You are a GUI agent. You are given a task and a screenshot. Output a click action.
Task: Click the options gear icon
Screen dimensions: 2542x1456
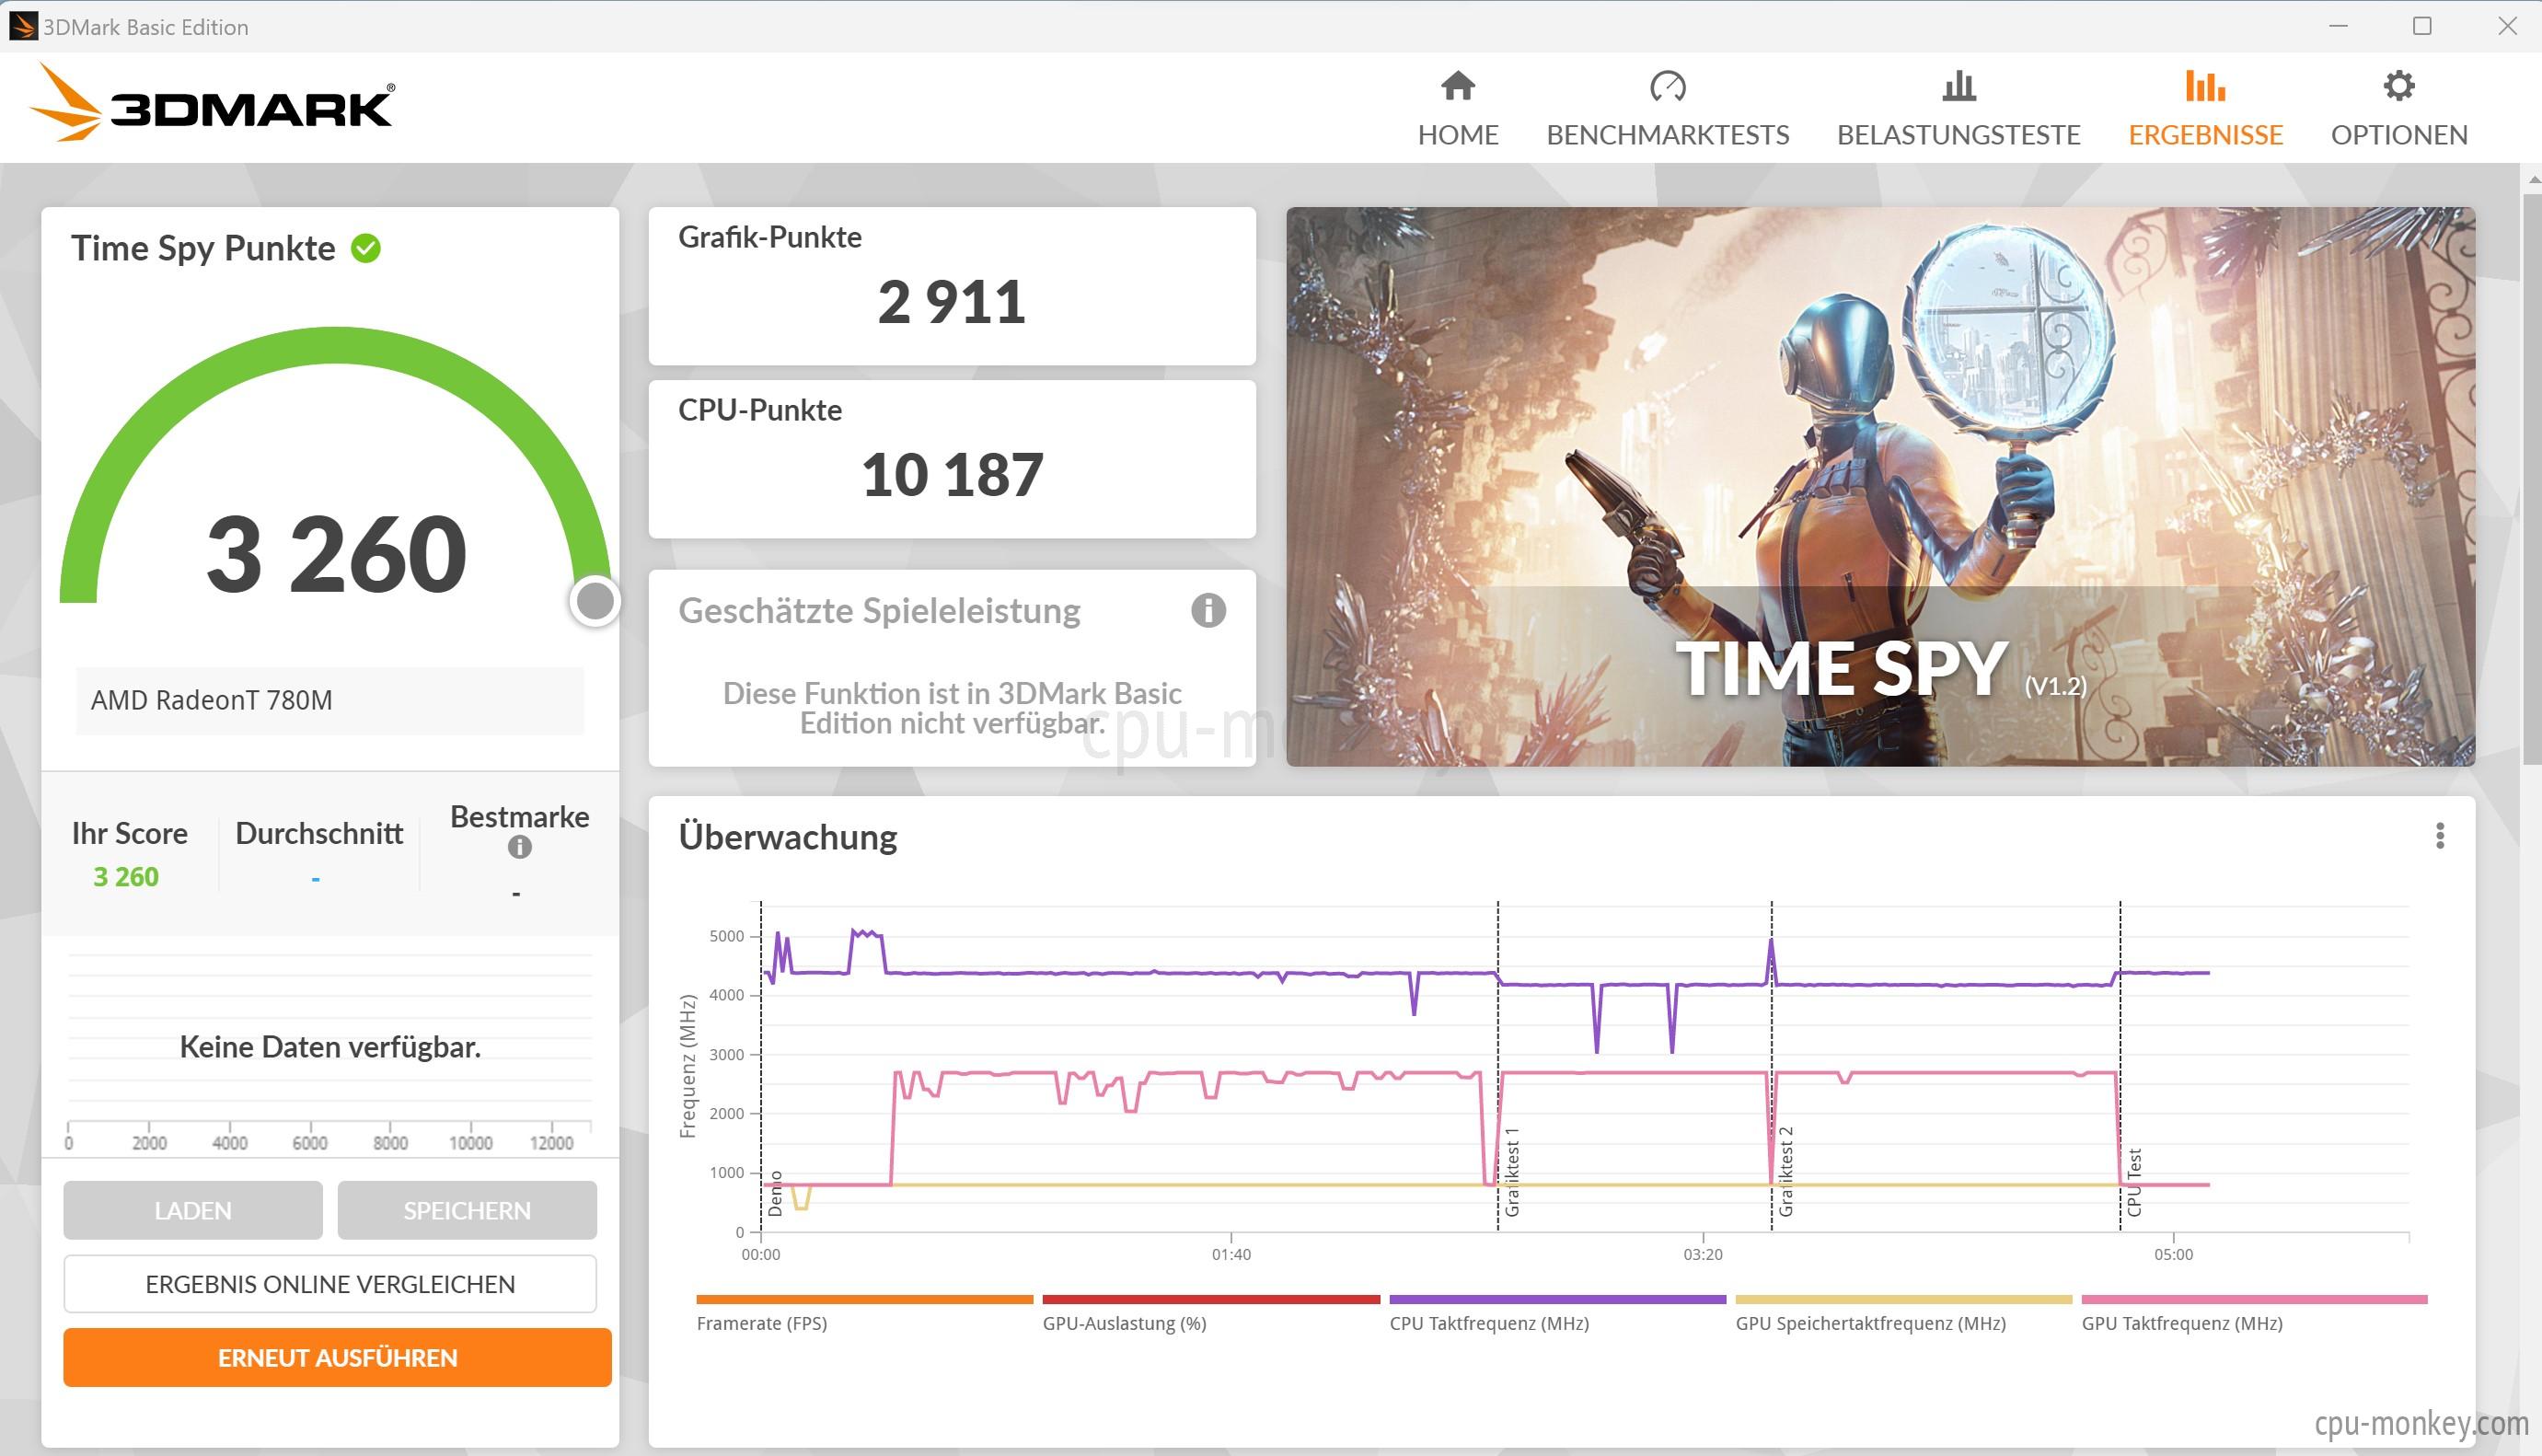tap(2399, 86)
